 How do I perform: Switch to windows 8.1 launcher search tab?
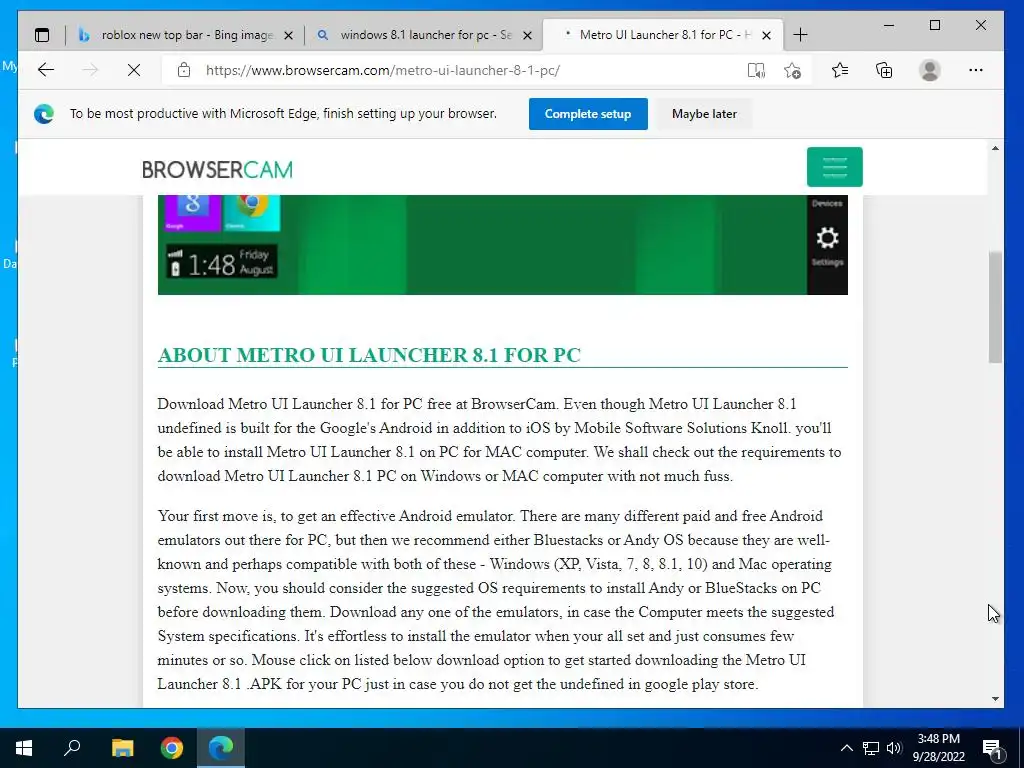[x=426, y=35]
